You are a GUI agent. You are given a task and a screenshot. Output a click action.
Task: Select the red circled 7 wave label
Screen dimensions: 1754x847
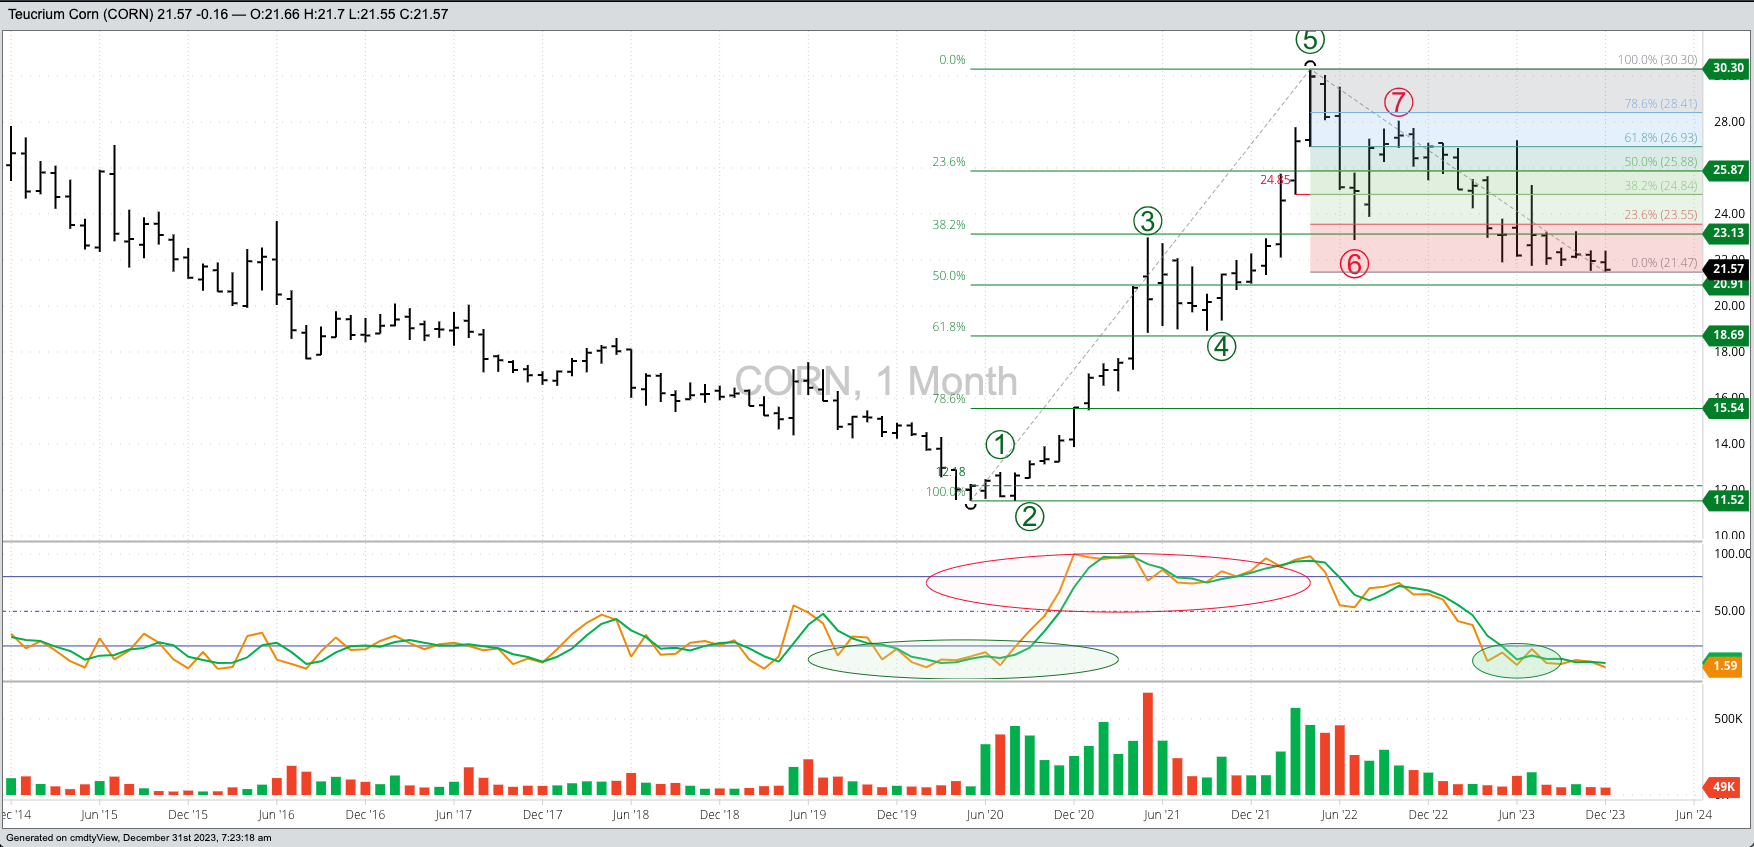tap(1398, 102)
